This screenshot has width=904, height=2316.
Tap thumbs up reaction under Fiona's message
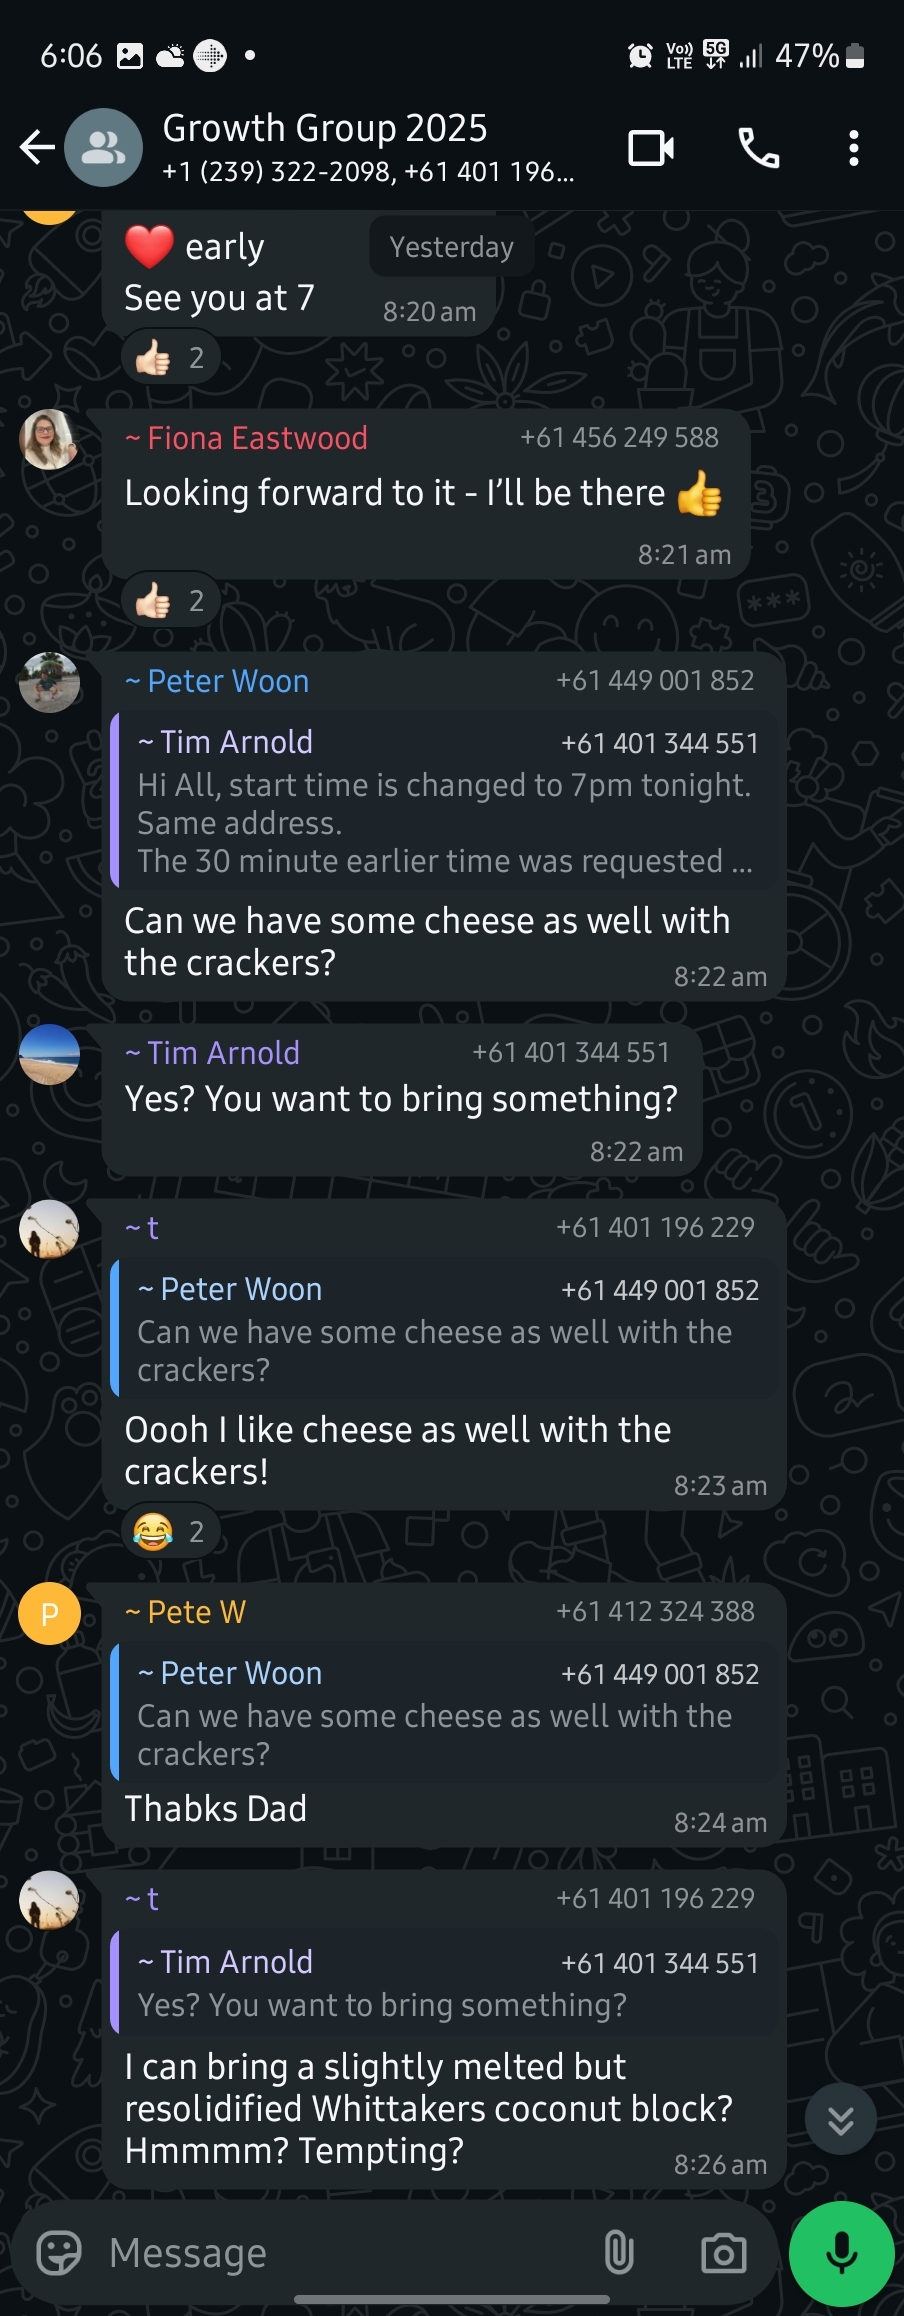point(171,601)
